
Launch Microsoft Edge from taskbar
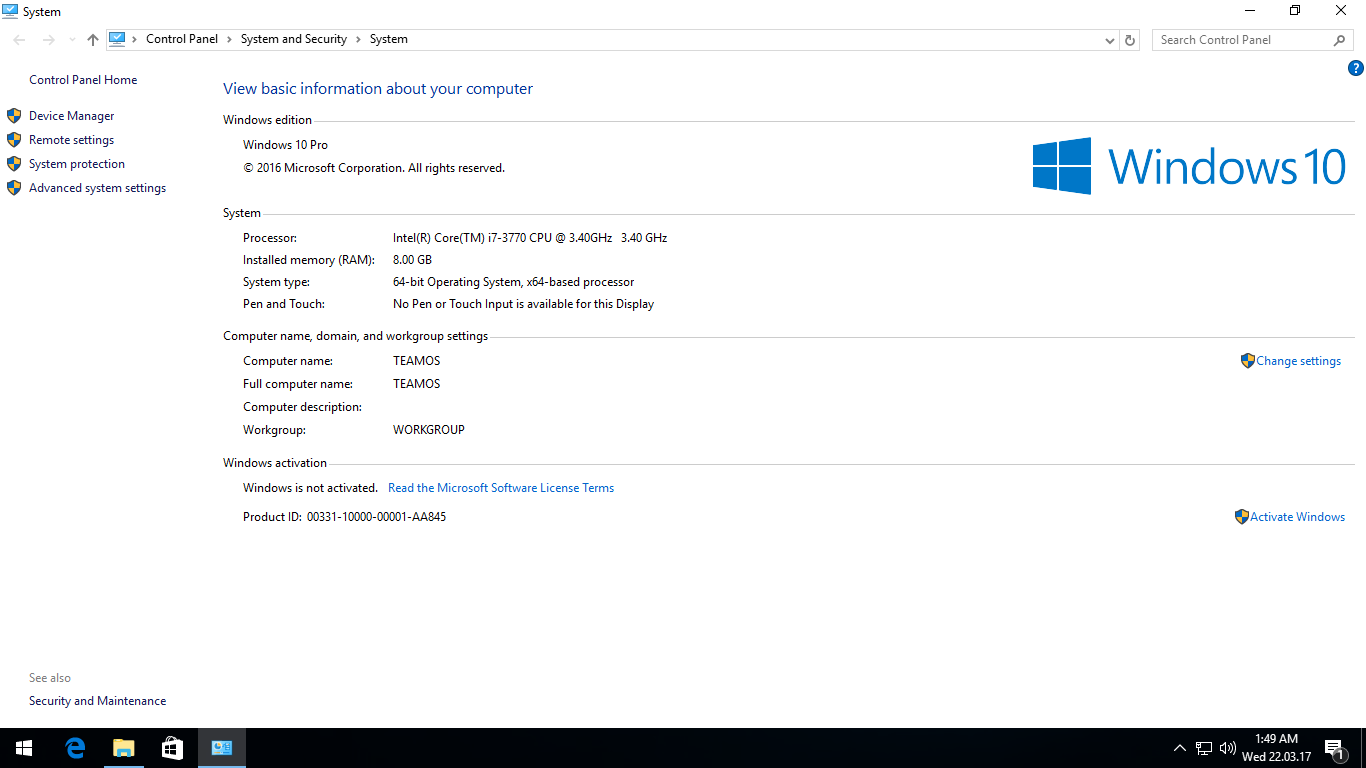[x=75, y=748]
